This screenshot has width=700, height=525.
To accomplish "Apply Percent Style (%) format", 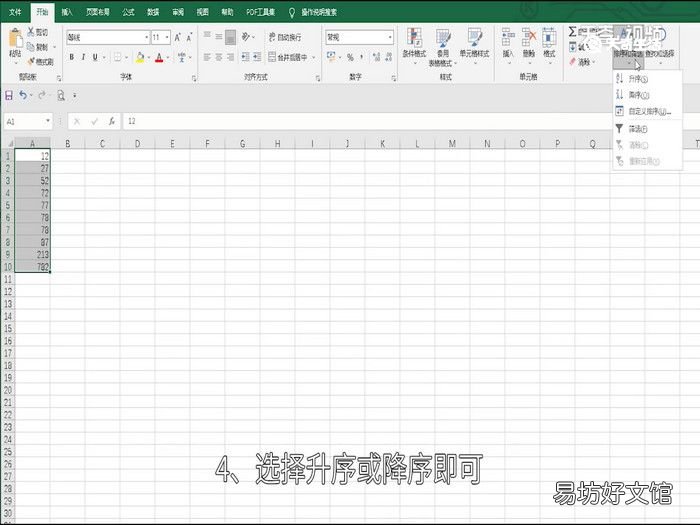I will point(350,57).
